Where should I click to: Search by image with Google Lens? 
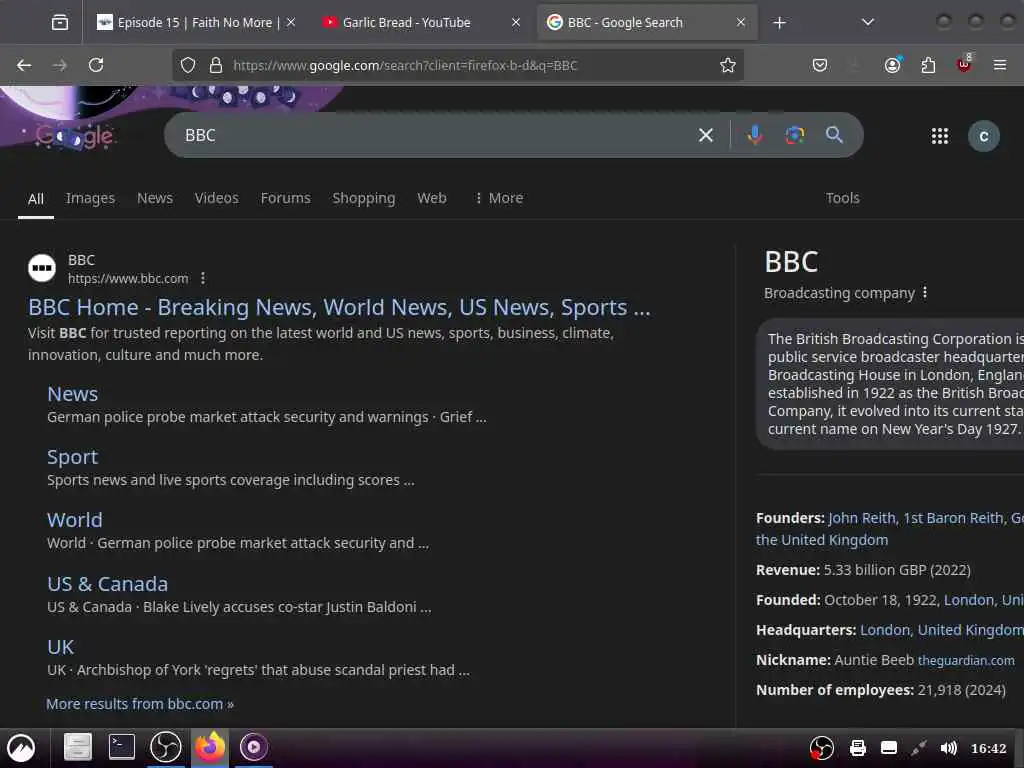coord(795,135)
